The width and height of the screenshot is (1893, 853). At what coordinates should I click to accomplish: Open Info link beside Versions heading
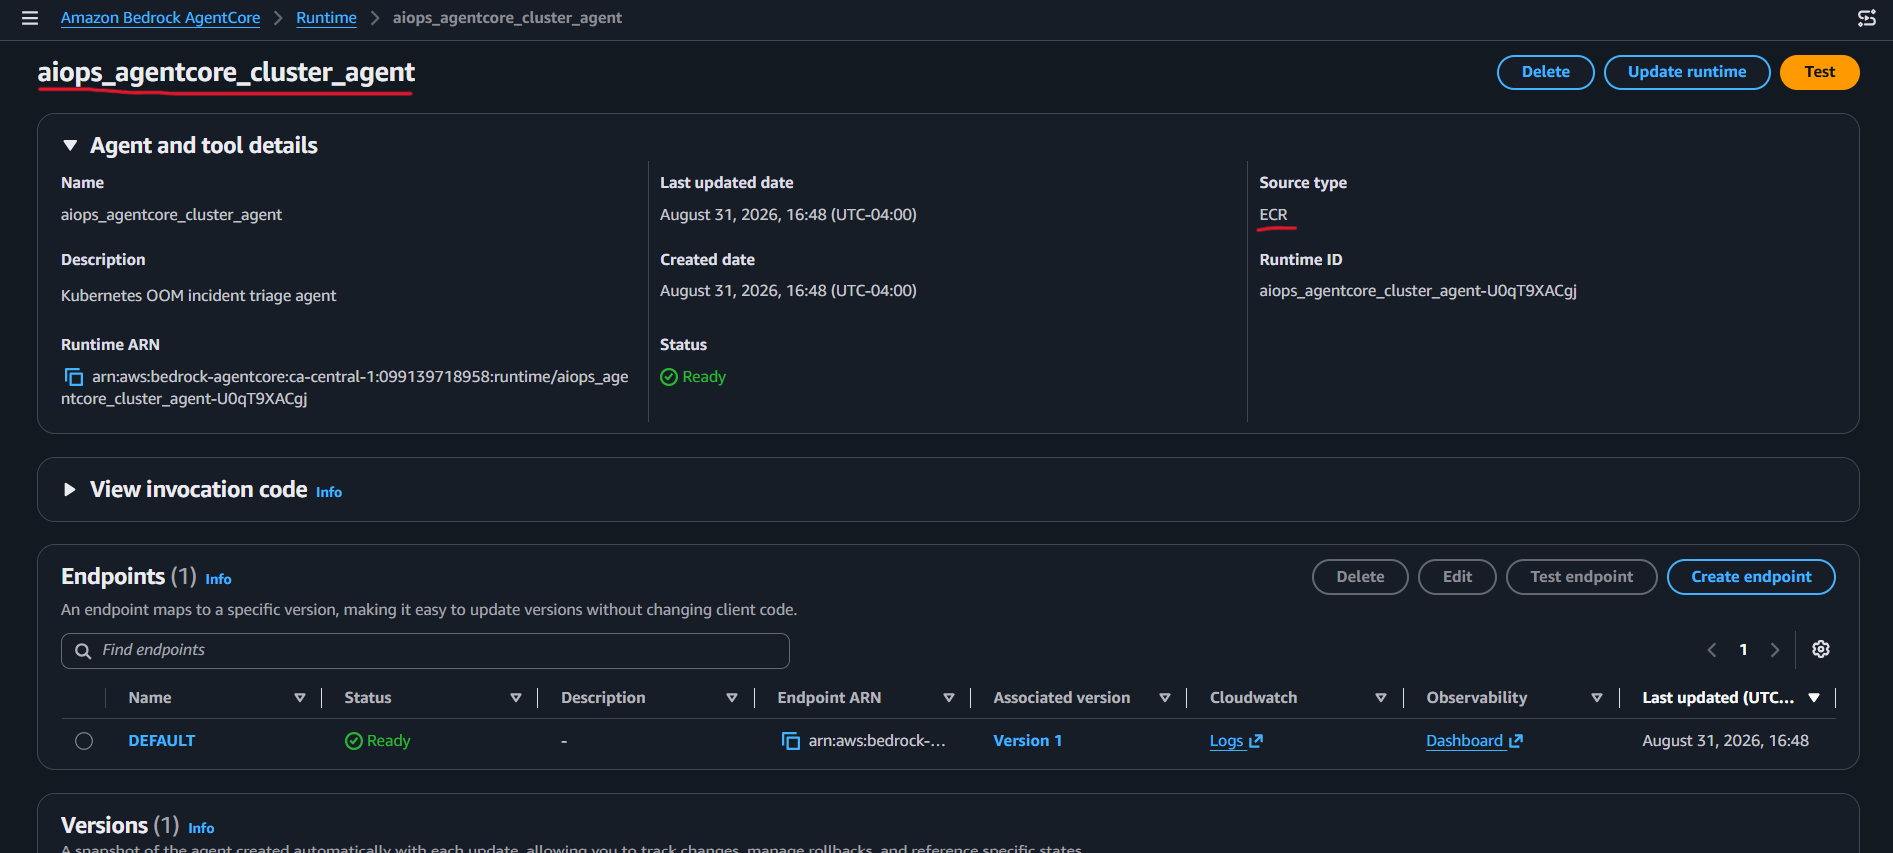201,828
